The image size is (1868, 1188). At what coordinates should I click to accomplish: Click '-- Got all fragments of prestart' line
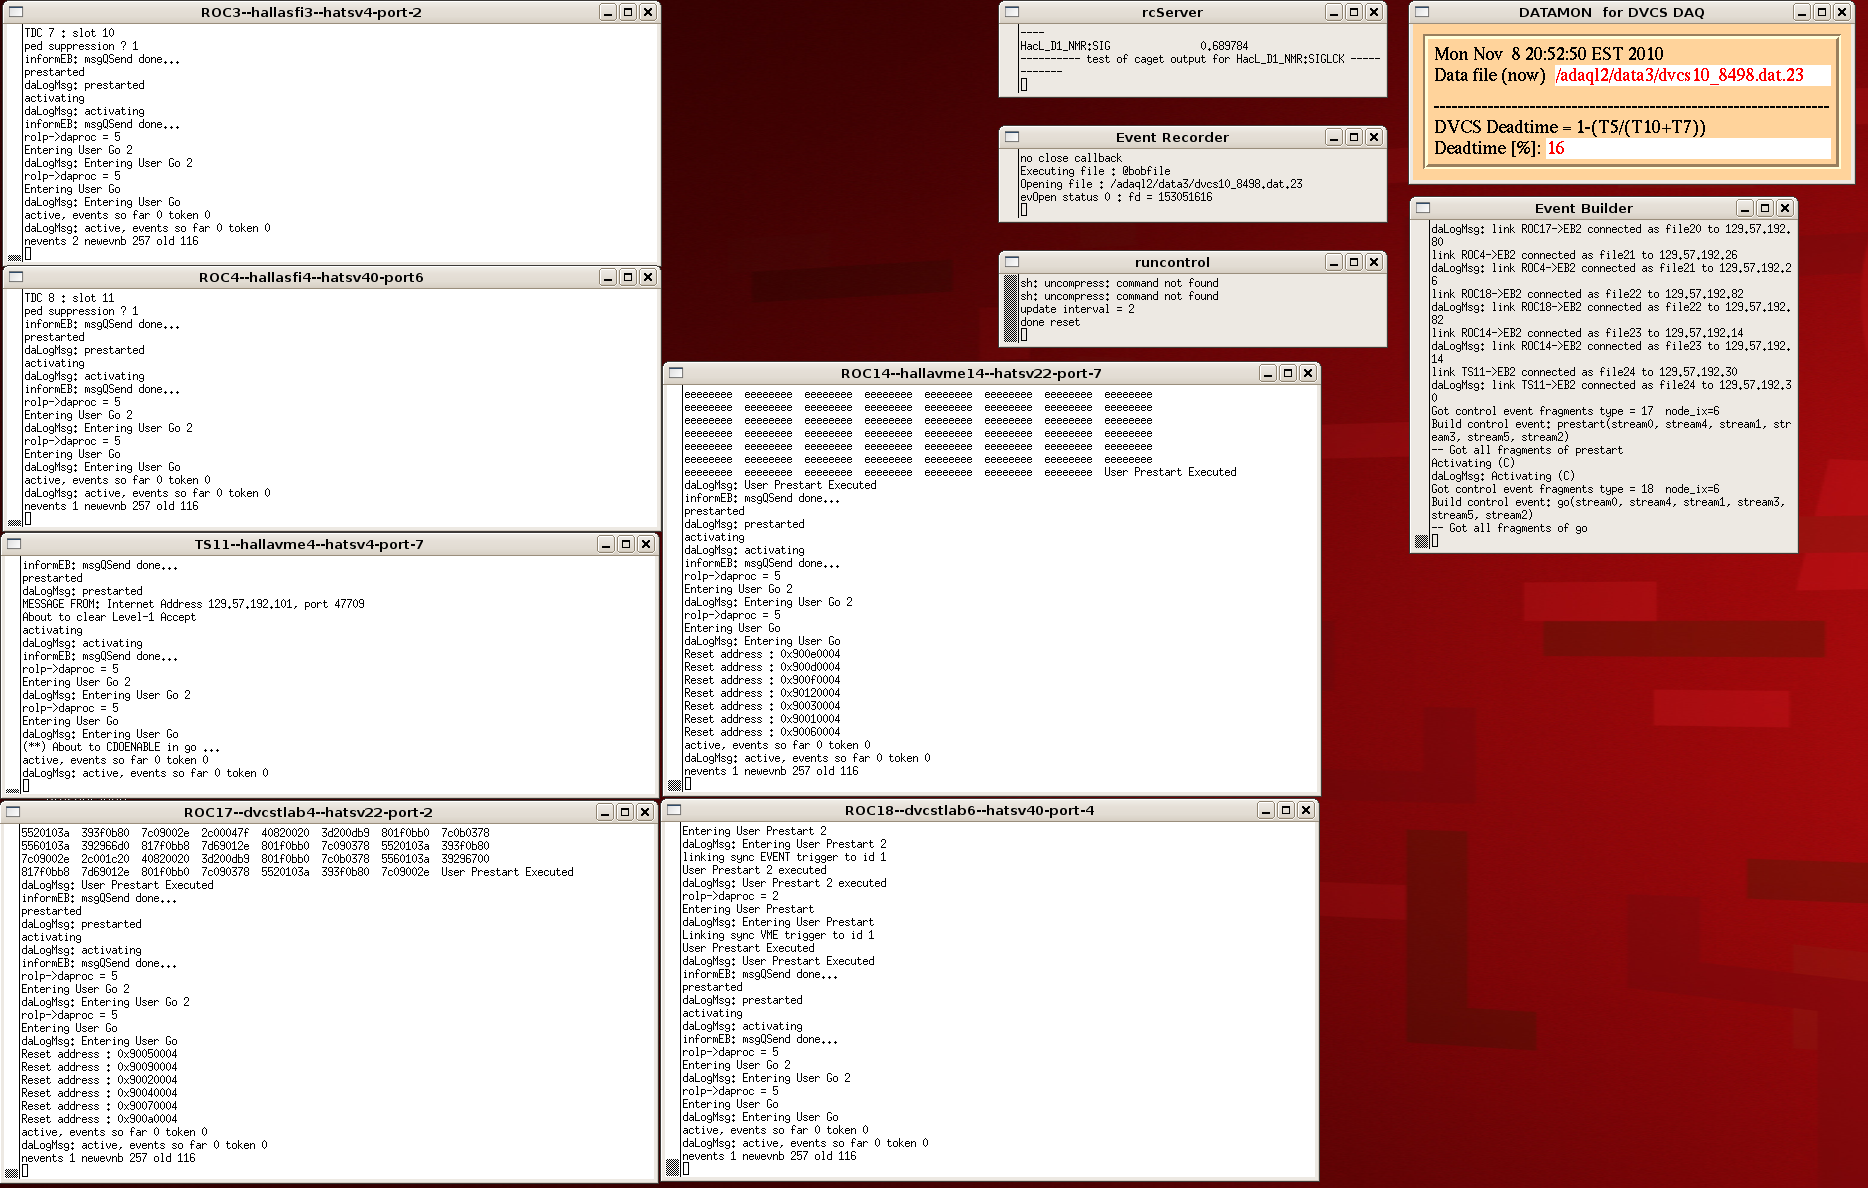point(1527,450)
